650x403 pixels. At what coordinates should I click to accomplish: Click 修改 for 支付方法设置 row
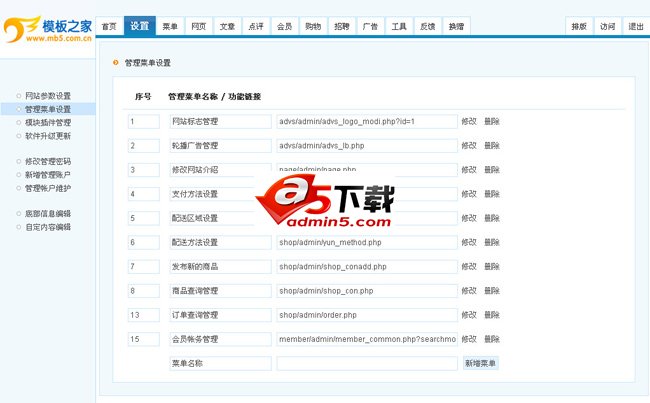(469, 194)
